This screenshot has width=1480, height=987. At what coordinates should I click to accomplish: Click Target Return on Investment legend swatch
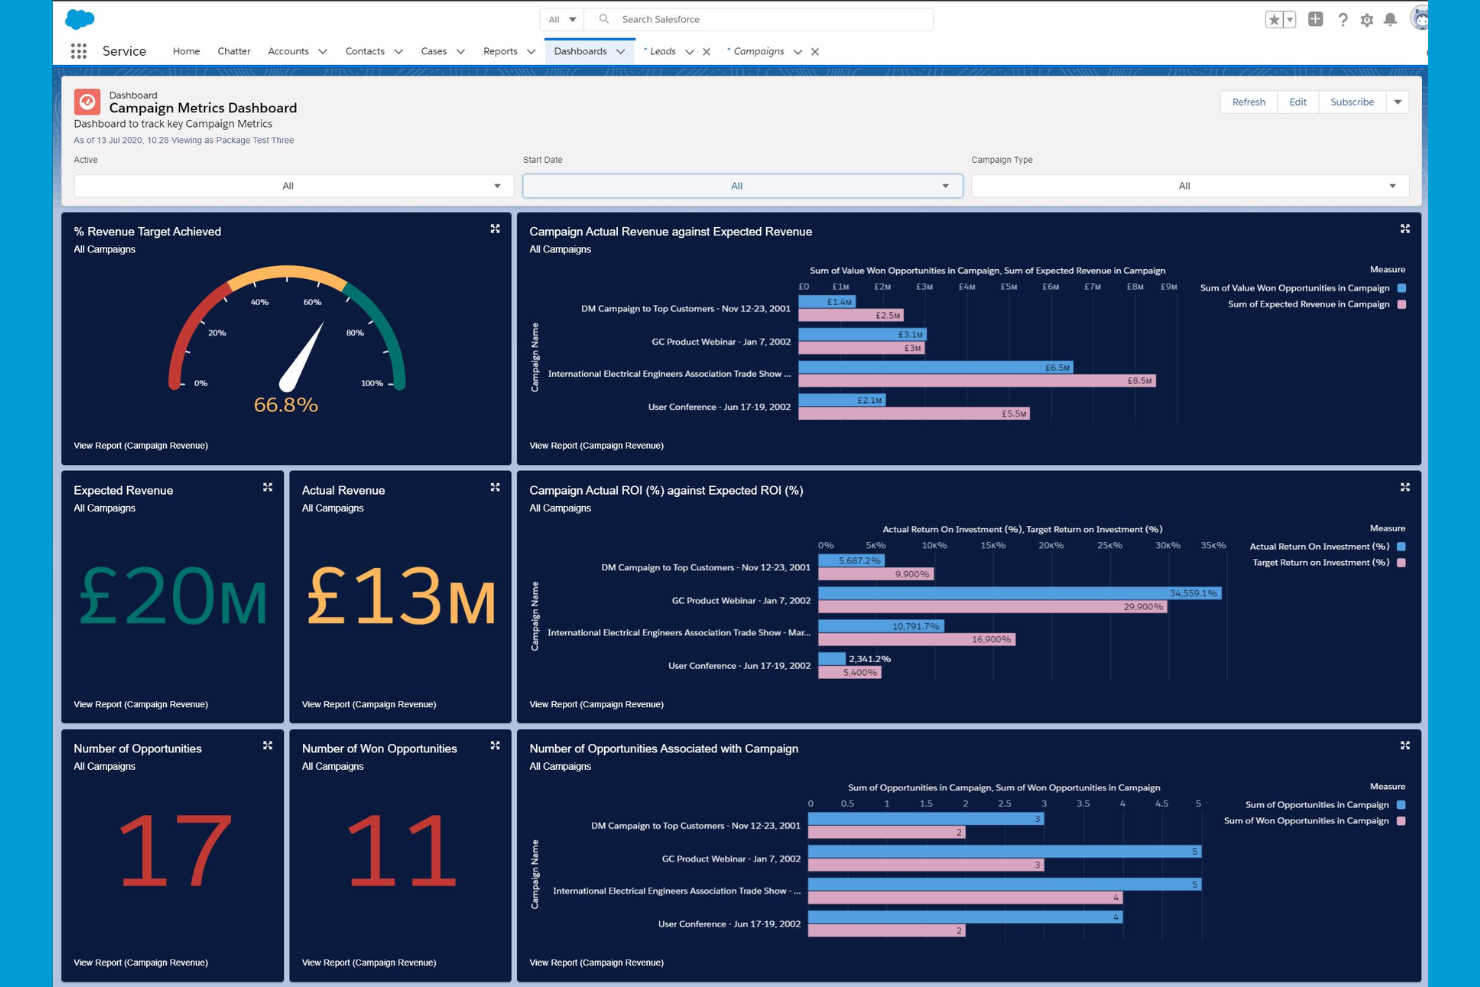click(x=1401, y=563)
